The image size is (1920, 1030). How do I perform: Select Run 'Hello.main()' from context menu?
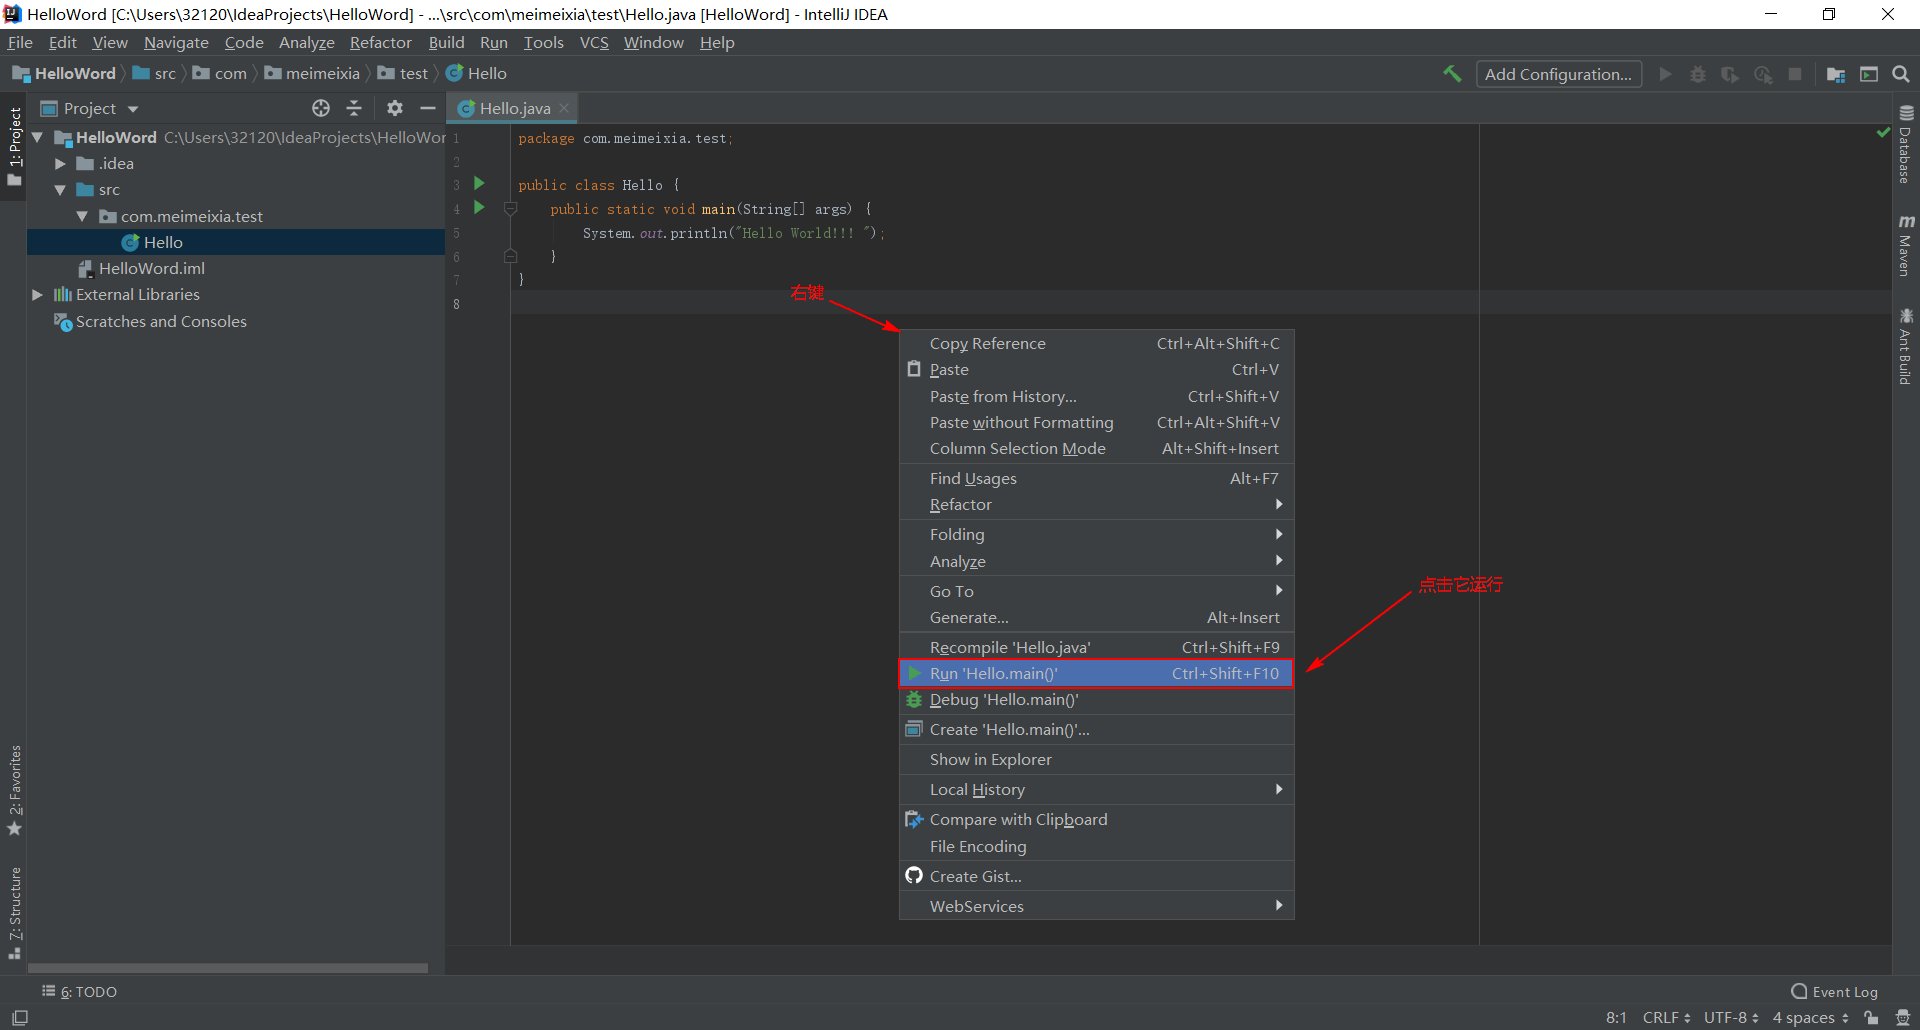(x=1097, y=674)
